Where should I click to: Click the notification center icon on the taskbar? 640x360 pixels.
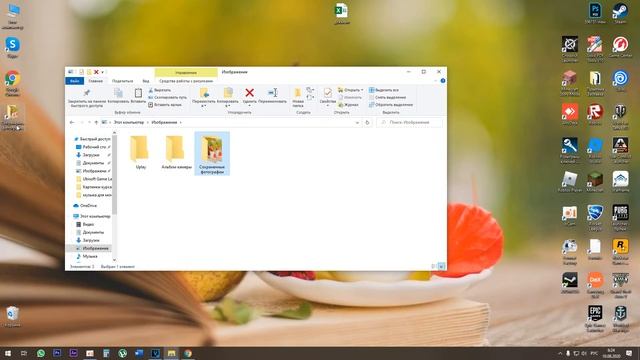[x=629, y=353]
